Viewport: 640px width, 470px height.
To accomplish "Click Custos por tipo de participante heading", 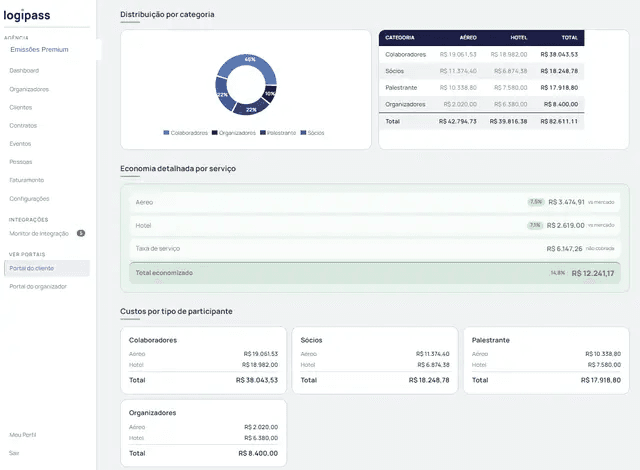I will click(x=176, y=311).
